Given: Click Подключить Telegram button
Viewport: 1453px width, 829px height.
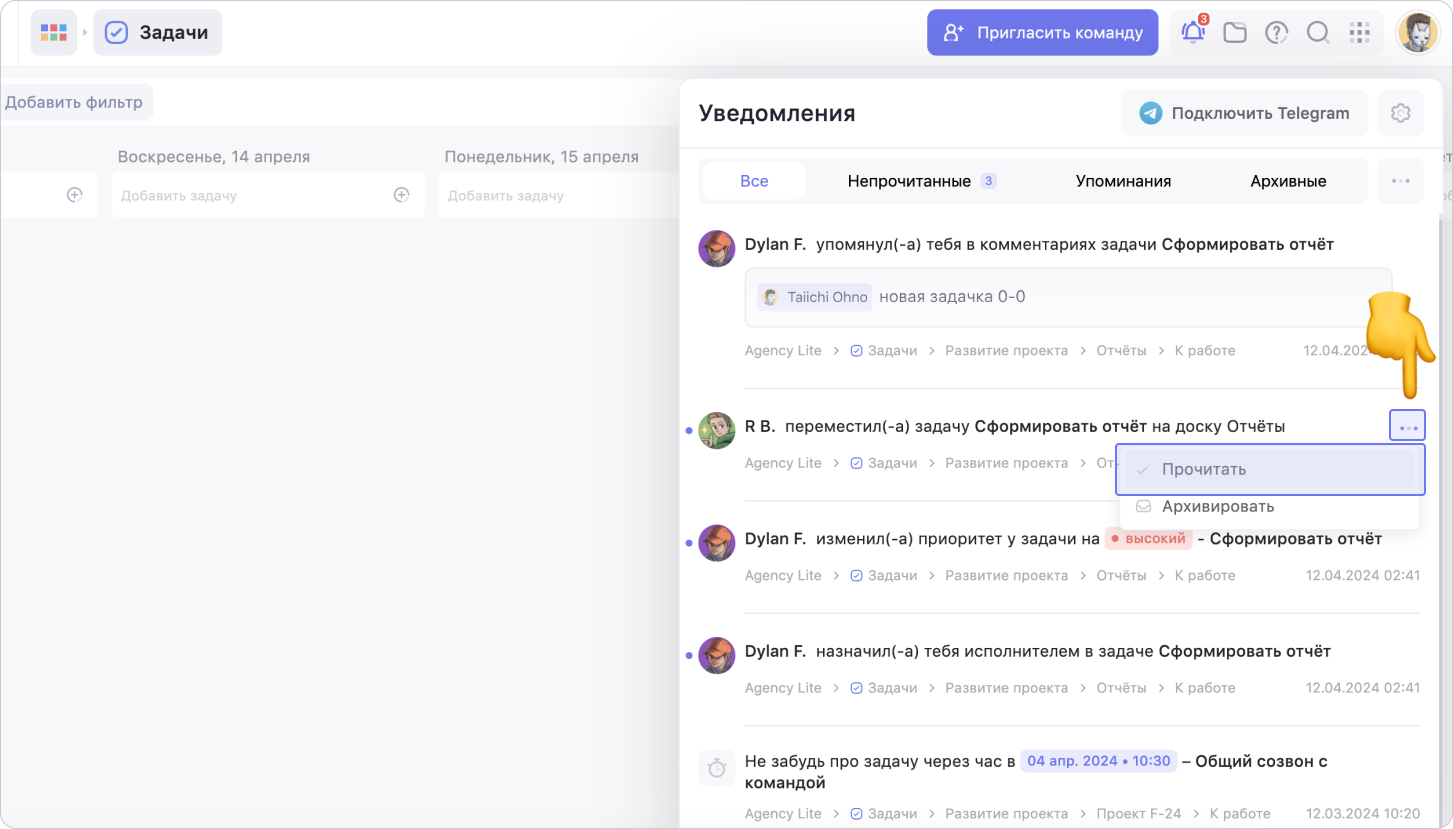Looking at the screenshot, I should [1244, 113].
